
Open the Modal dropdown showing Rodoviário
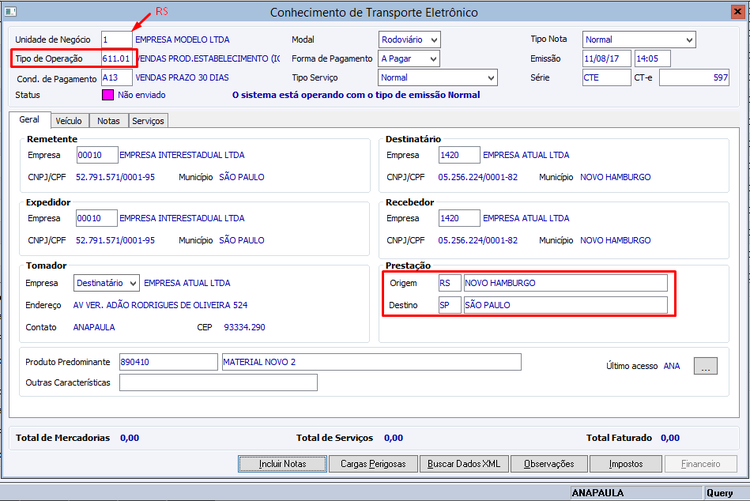tap(409, 40)
